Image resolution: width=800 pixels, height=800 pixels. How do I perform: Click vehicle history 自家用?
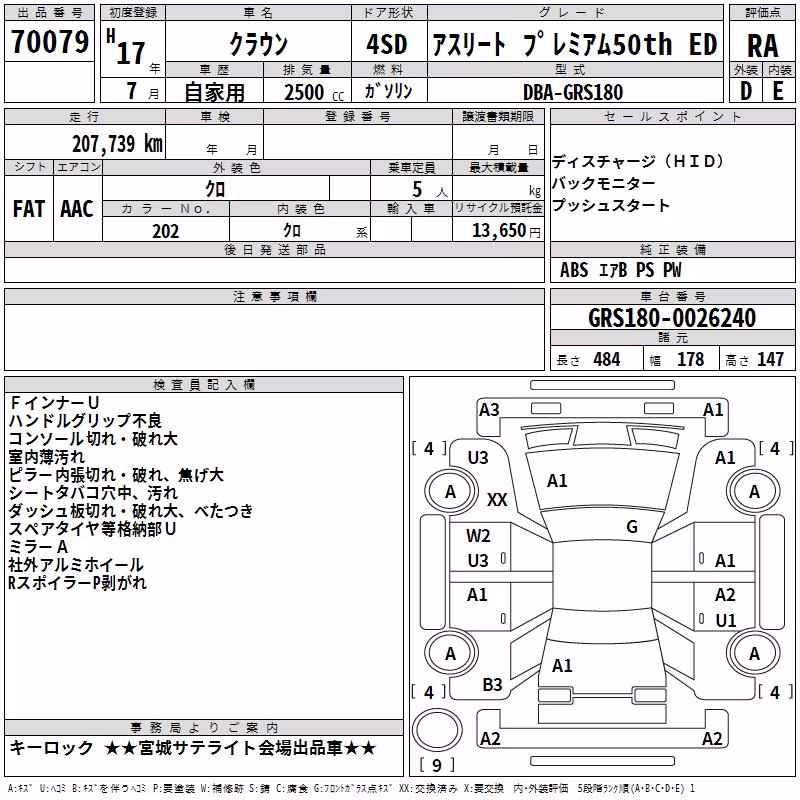coord(214,92)
